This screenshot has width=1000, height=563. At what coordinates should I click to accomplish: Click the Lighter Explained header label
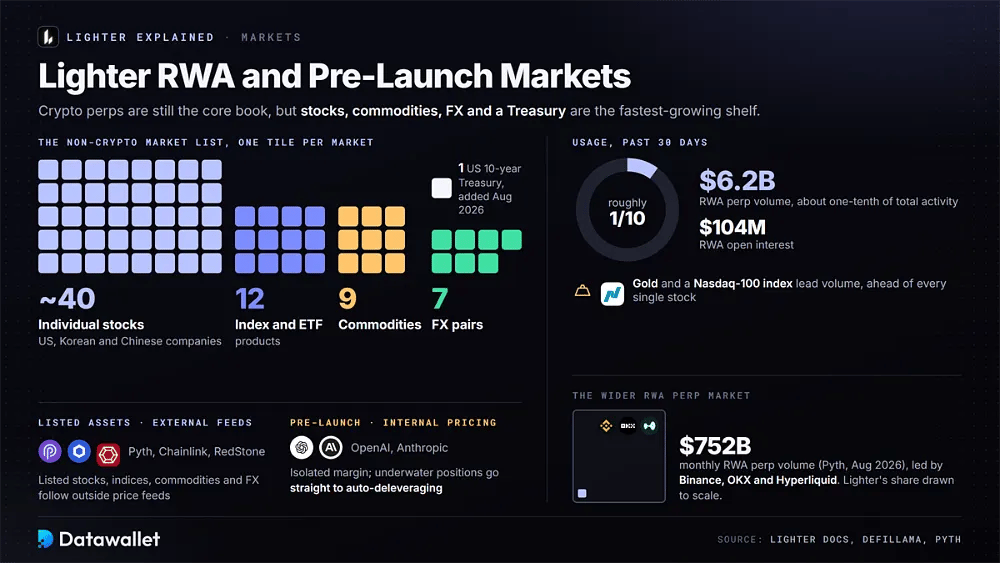[x=140, y=37]
